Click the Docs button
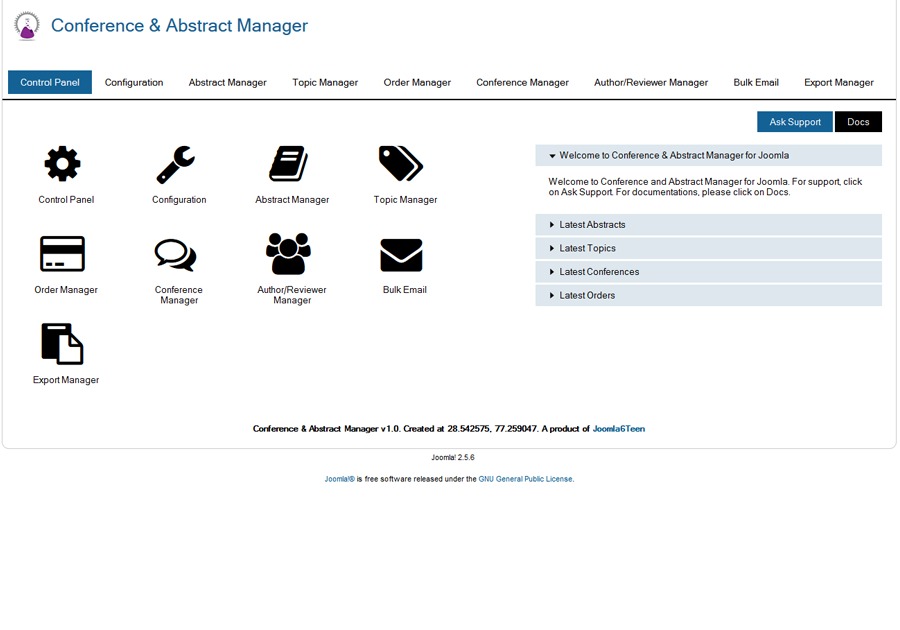Viewport: 900px width, 630px height. [x=858, y=122]
